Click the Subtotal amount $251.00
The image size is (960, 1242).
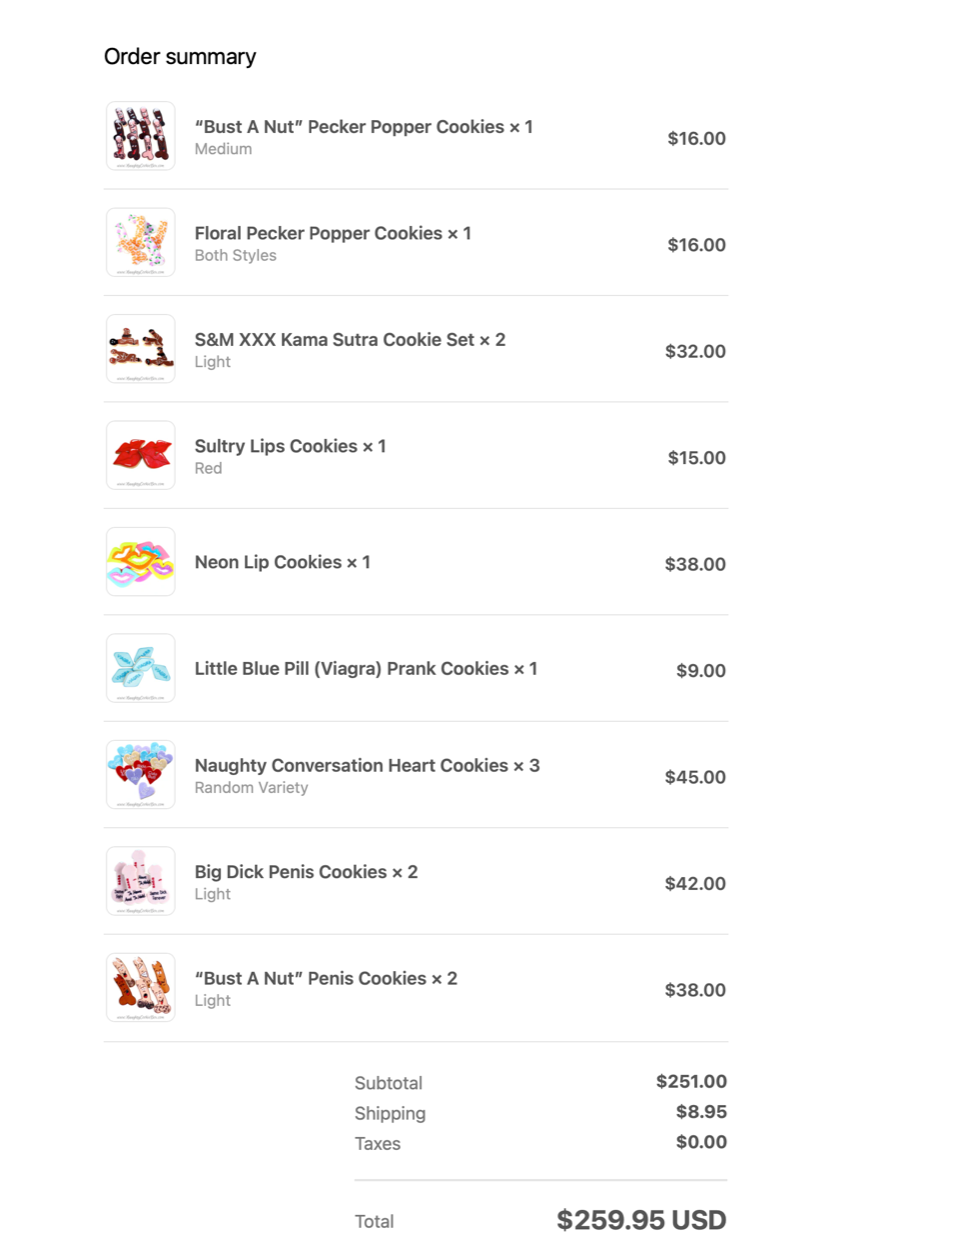tap(691, 1081)
